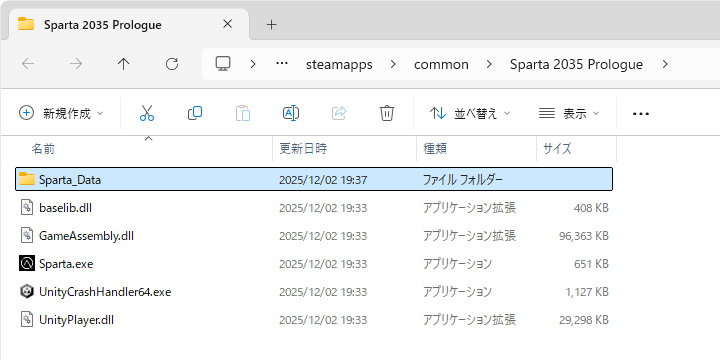Select the baselib.dll file name
Viewport: 720px width, 360px height.
(65, 208)
